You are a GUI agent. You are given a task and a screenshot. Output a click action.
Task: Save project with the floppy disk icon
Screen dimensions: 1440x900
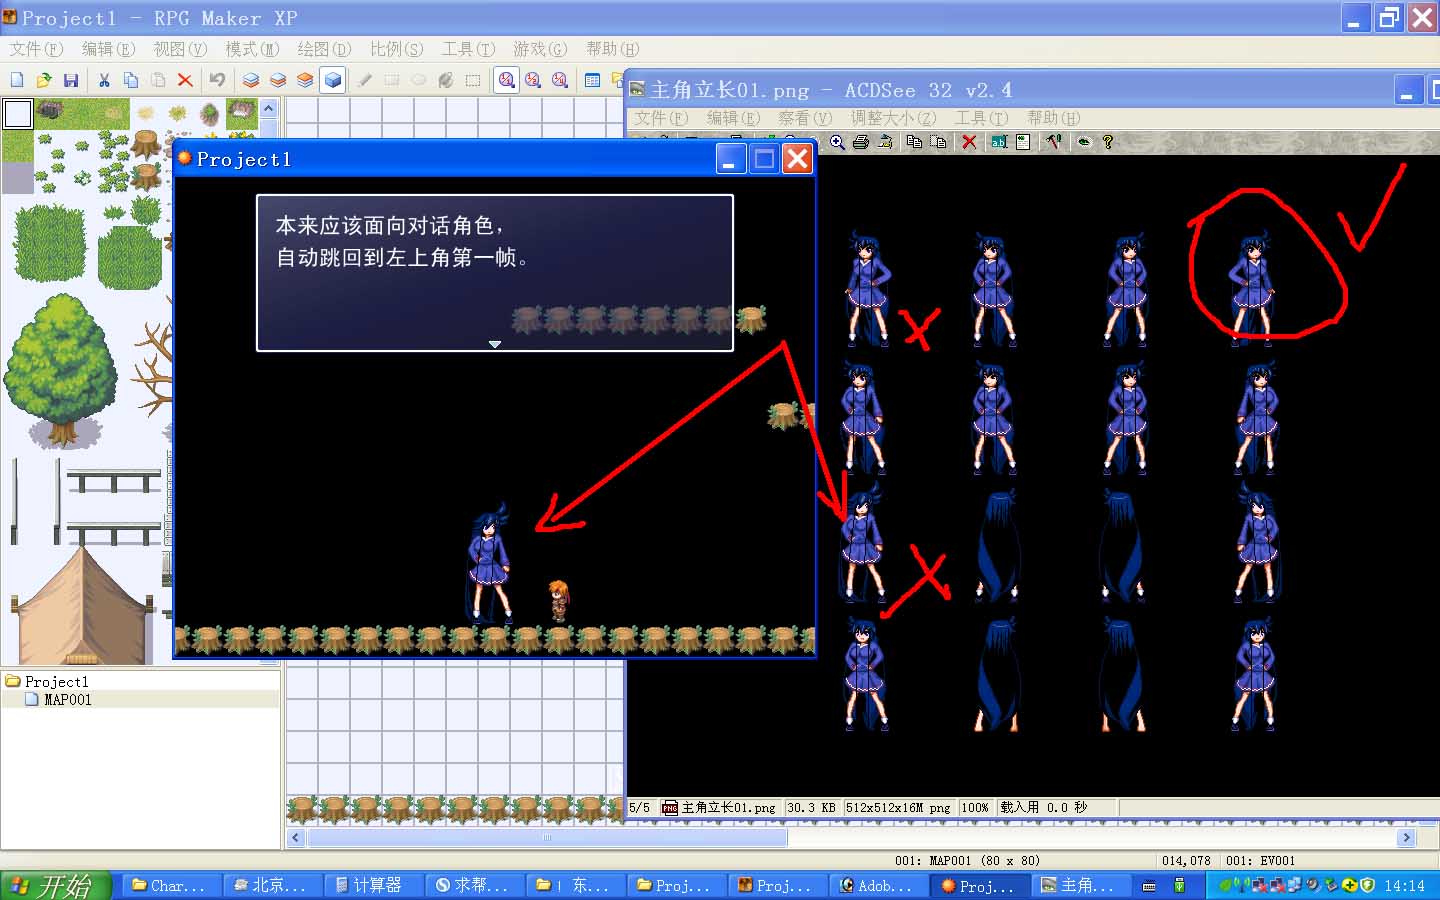click(x=71, y=80)
